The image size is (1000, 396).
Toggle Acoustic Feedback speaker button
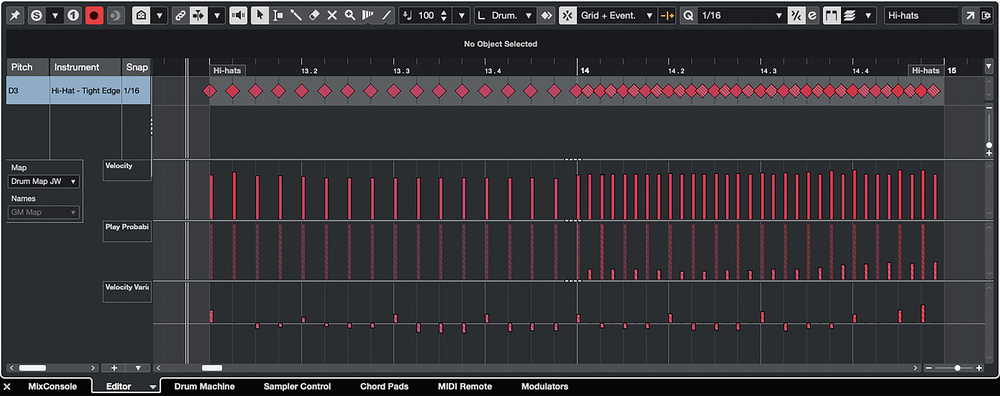[239, 15]
